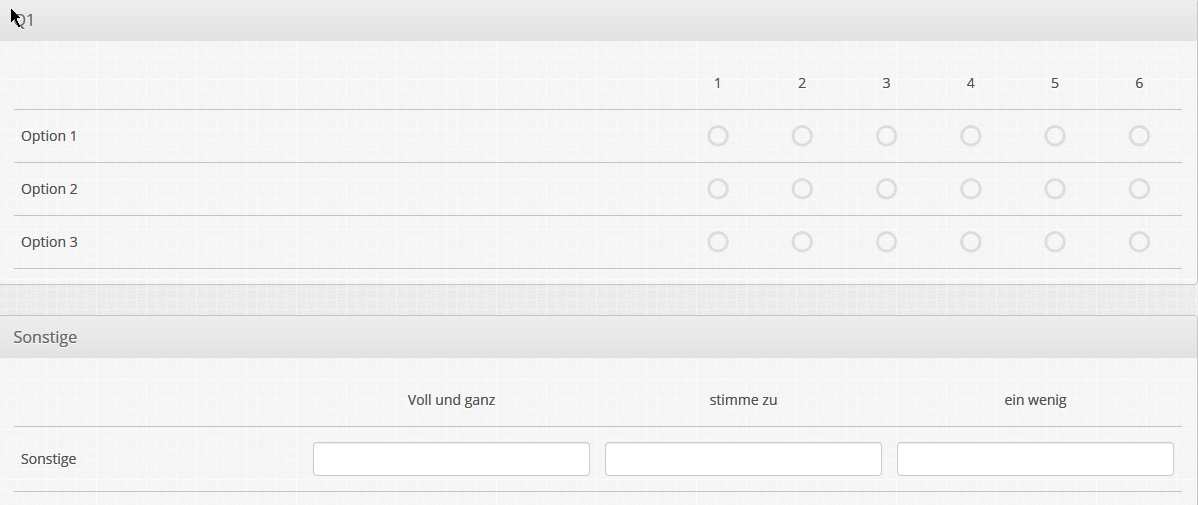Select rating 1 for Option 2

point(718,189)
